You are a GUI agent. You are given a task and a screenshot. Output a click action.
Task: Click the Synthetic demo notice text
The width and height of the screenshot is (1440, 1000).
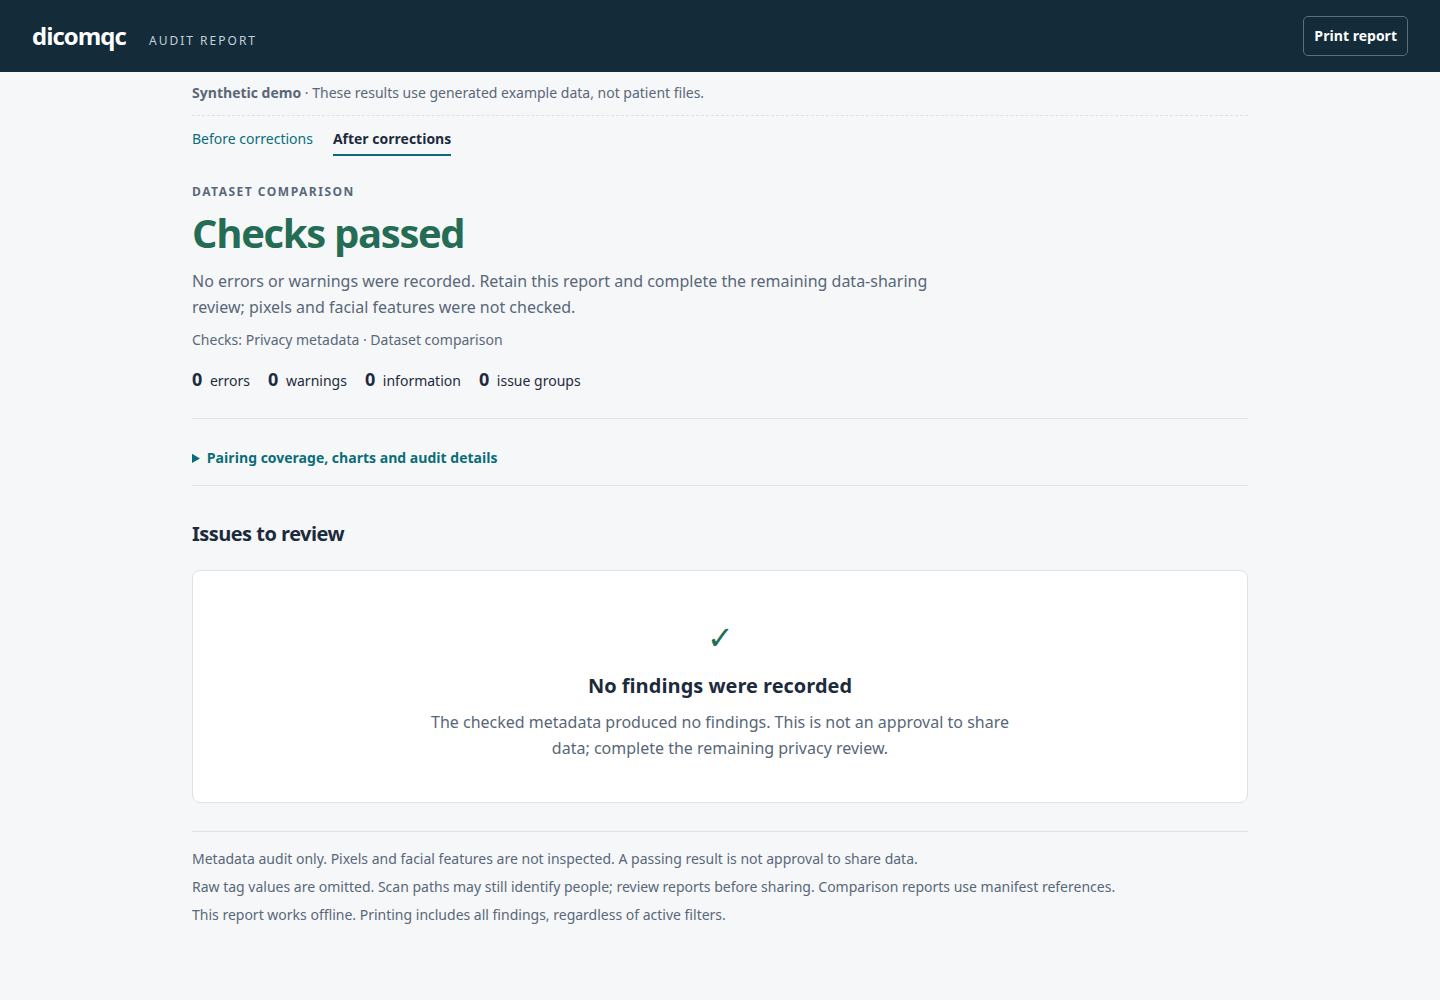(x=448, y=93)
